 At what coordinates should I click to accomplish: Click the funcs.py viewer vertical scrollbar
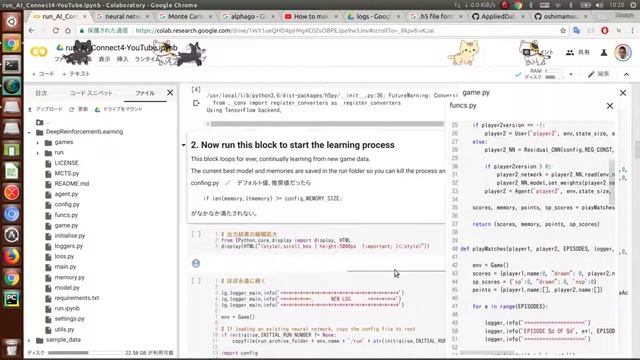[x=612, y=182]
